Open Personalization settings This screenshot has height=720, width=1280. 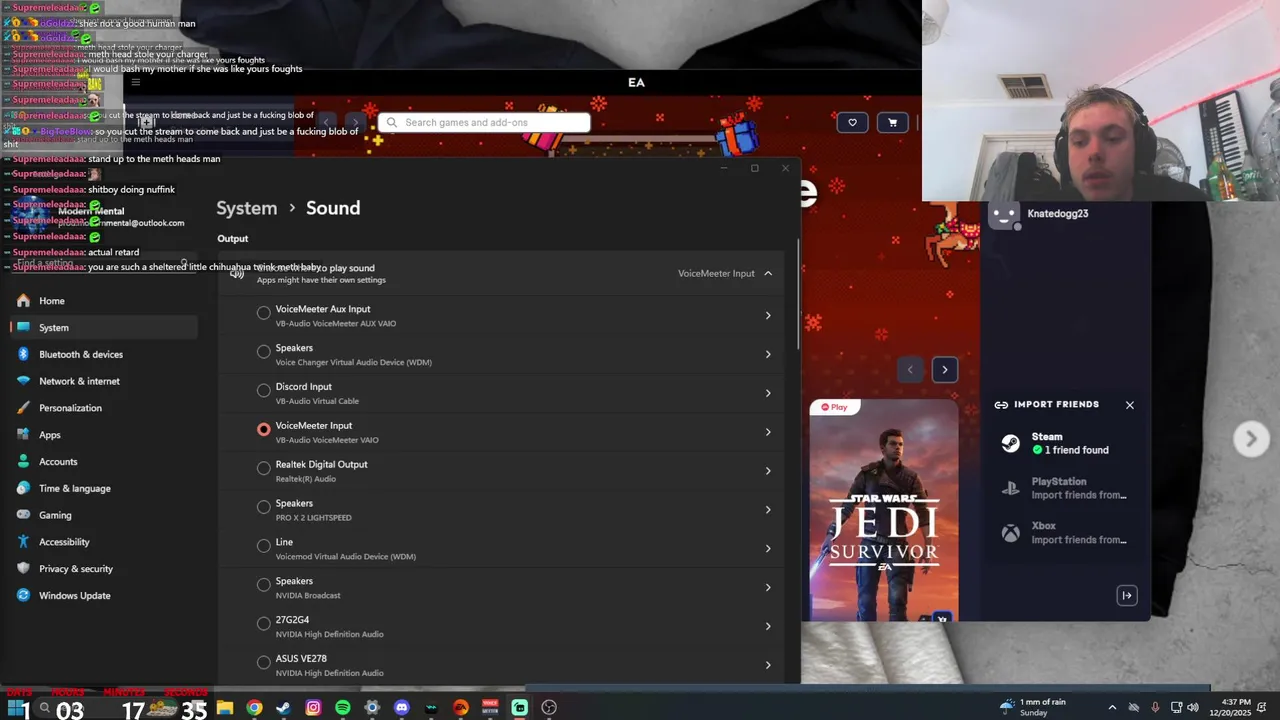pos(104,408)
